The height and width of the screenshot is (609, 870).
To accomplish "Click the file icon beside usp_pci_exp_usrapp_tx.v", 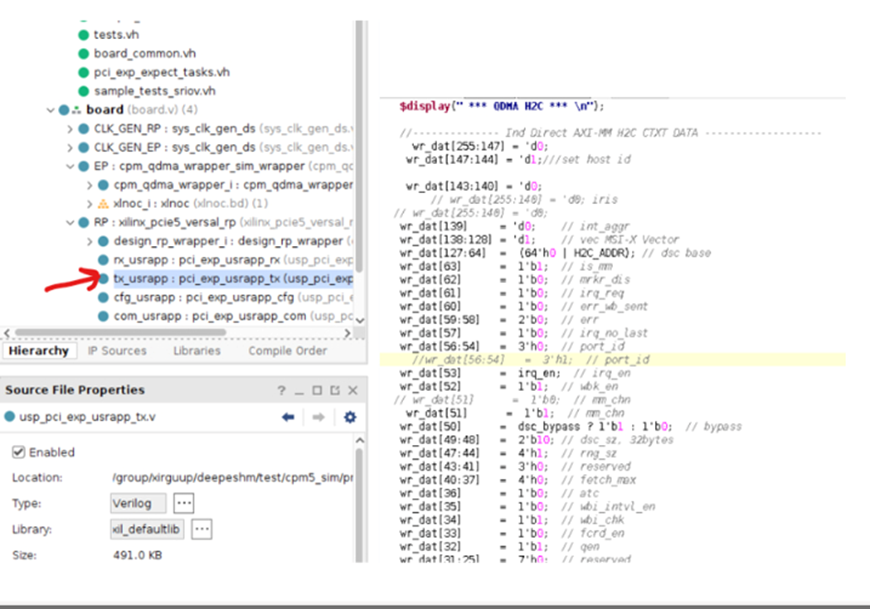I will point(9,417).
